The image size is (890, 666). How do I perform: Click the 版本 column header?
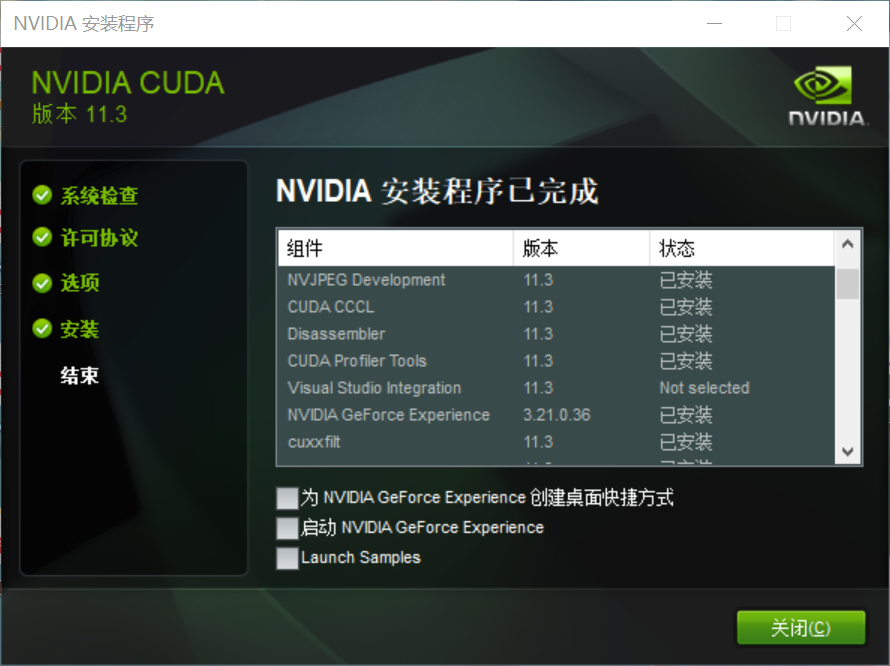pos(538,247)
